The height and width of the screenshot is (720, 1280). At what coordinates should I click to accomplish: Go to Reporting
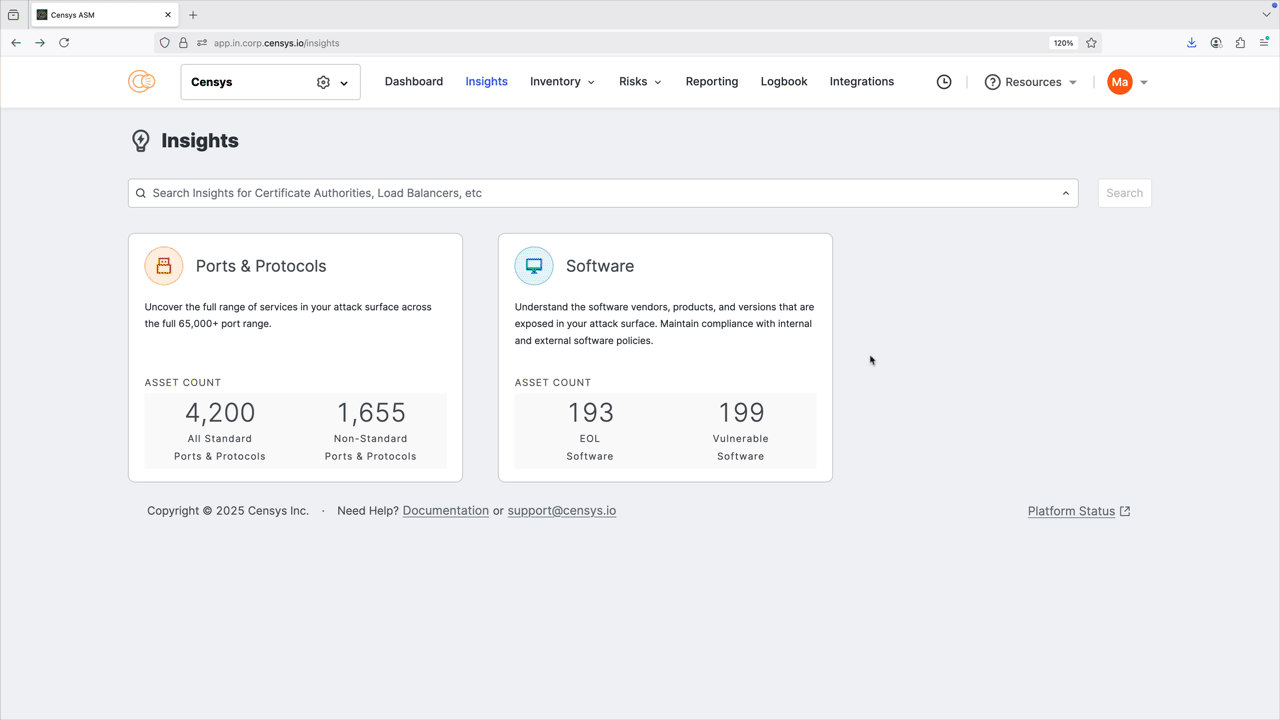click(712, 82)
